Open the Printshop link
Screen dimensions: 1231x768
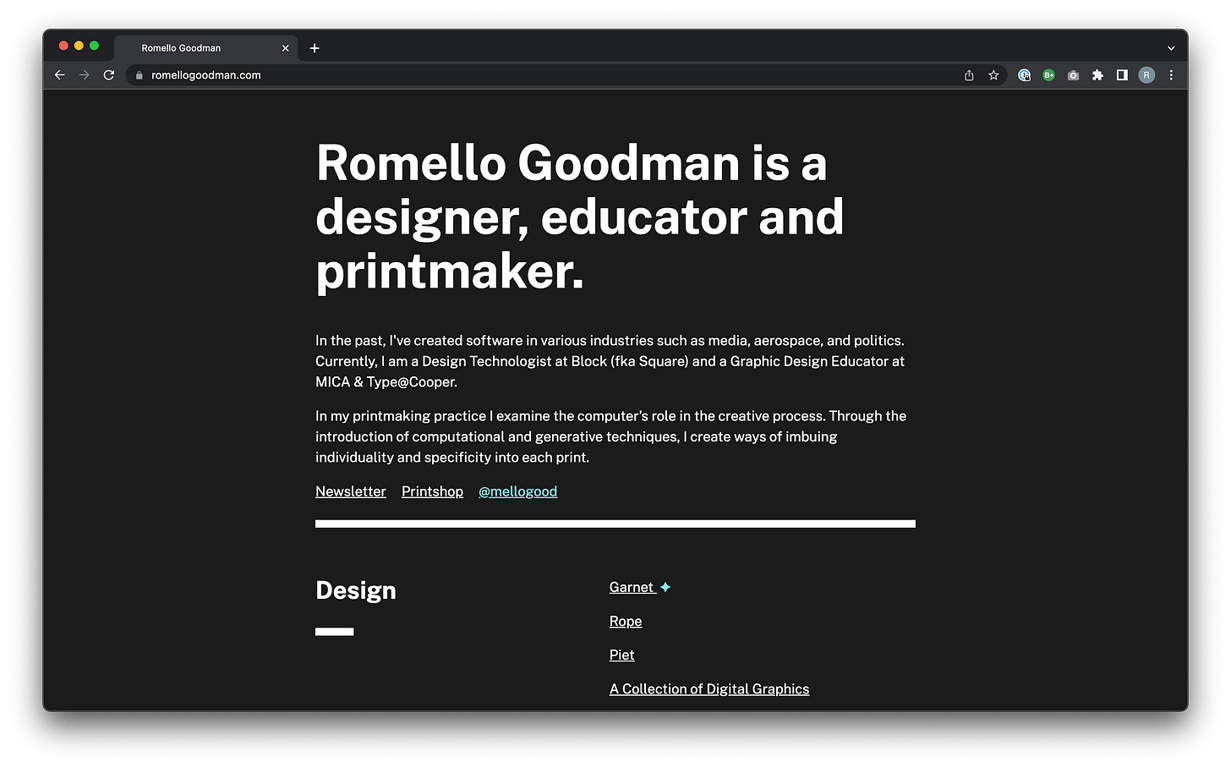(432, 491)
